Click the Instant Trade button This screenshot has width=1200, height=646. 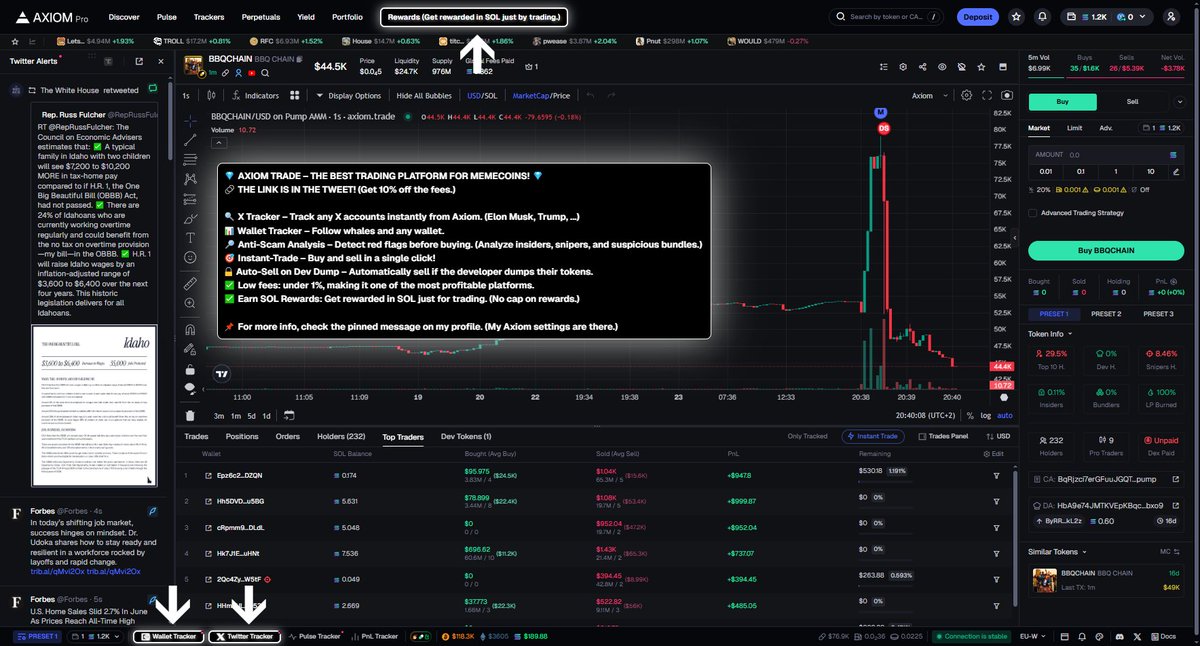point(874,436)
